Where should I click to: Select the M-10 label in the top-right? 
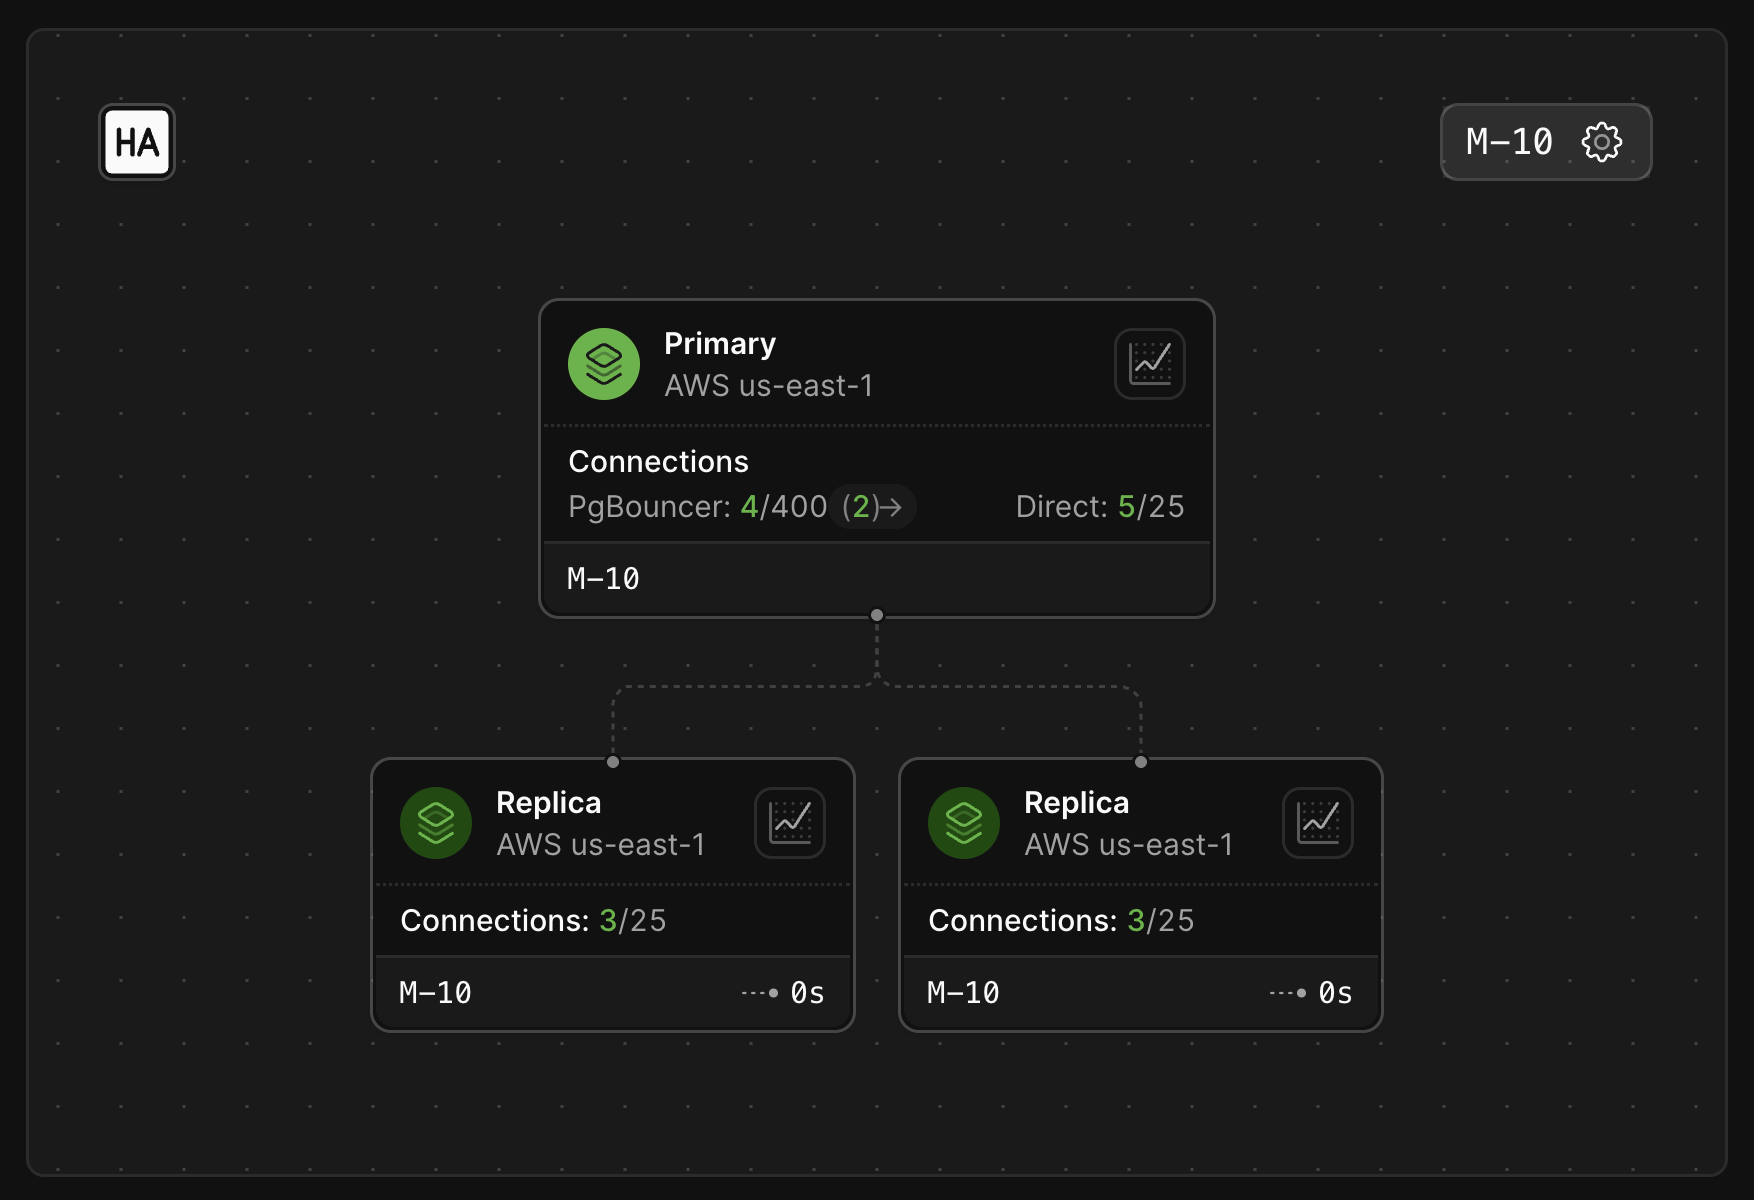click(x=1509, y=142)
